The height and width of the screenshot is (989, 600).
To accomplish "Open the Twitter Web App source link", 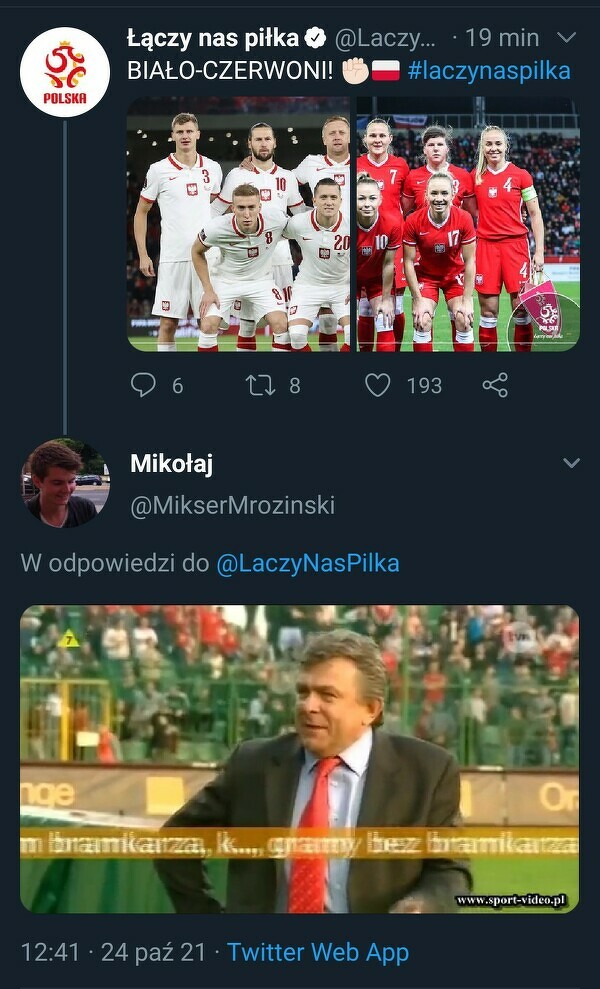I will click(318, 952).
